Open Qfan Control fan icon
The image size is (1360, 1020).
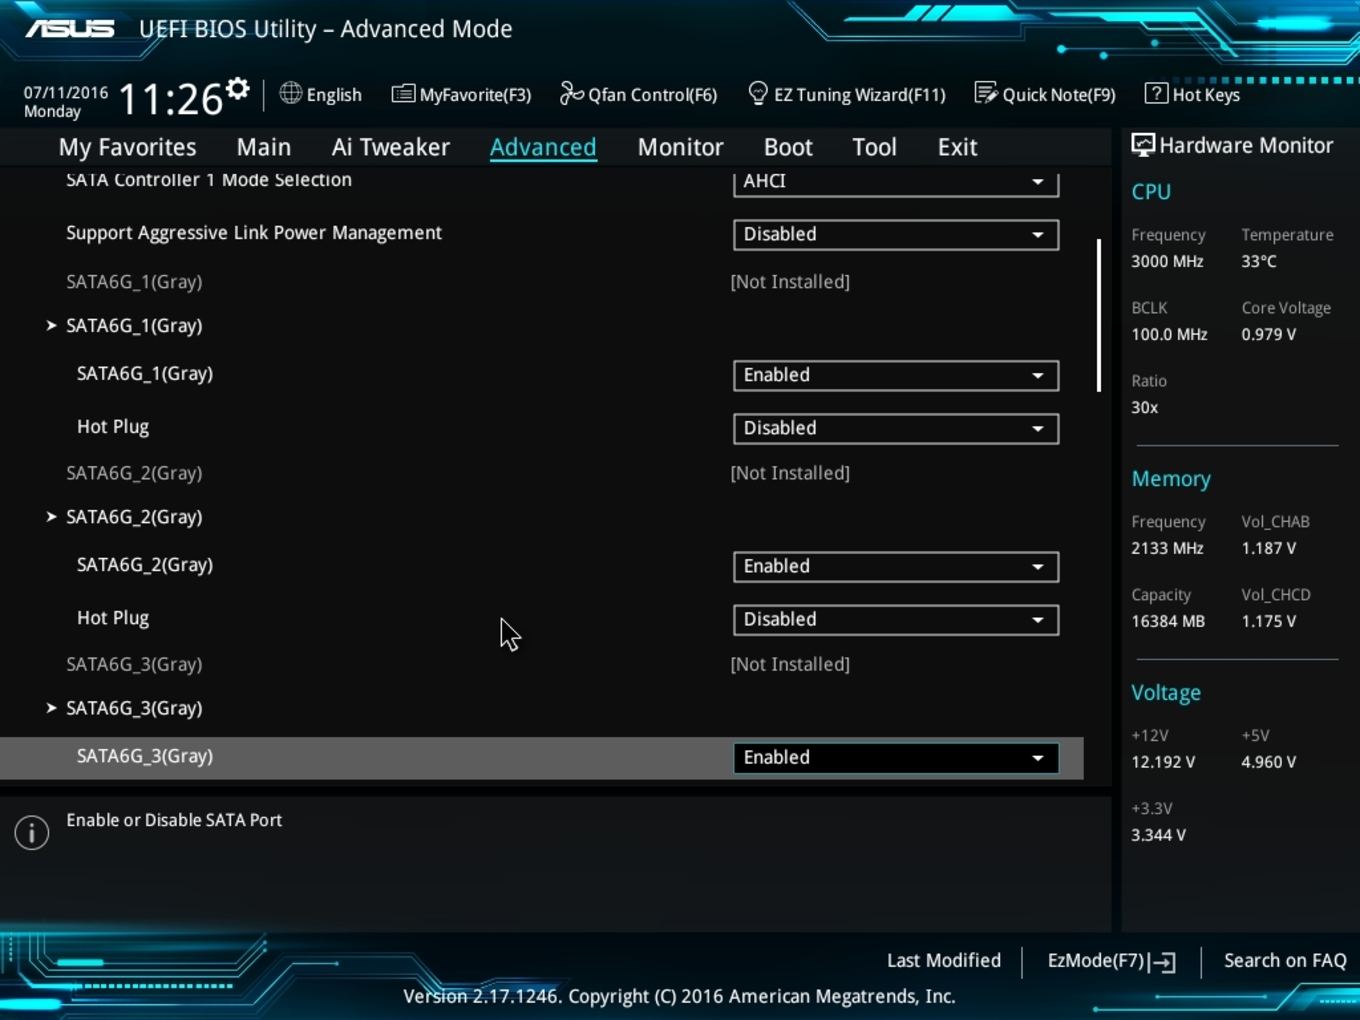[x=571, y=94]
